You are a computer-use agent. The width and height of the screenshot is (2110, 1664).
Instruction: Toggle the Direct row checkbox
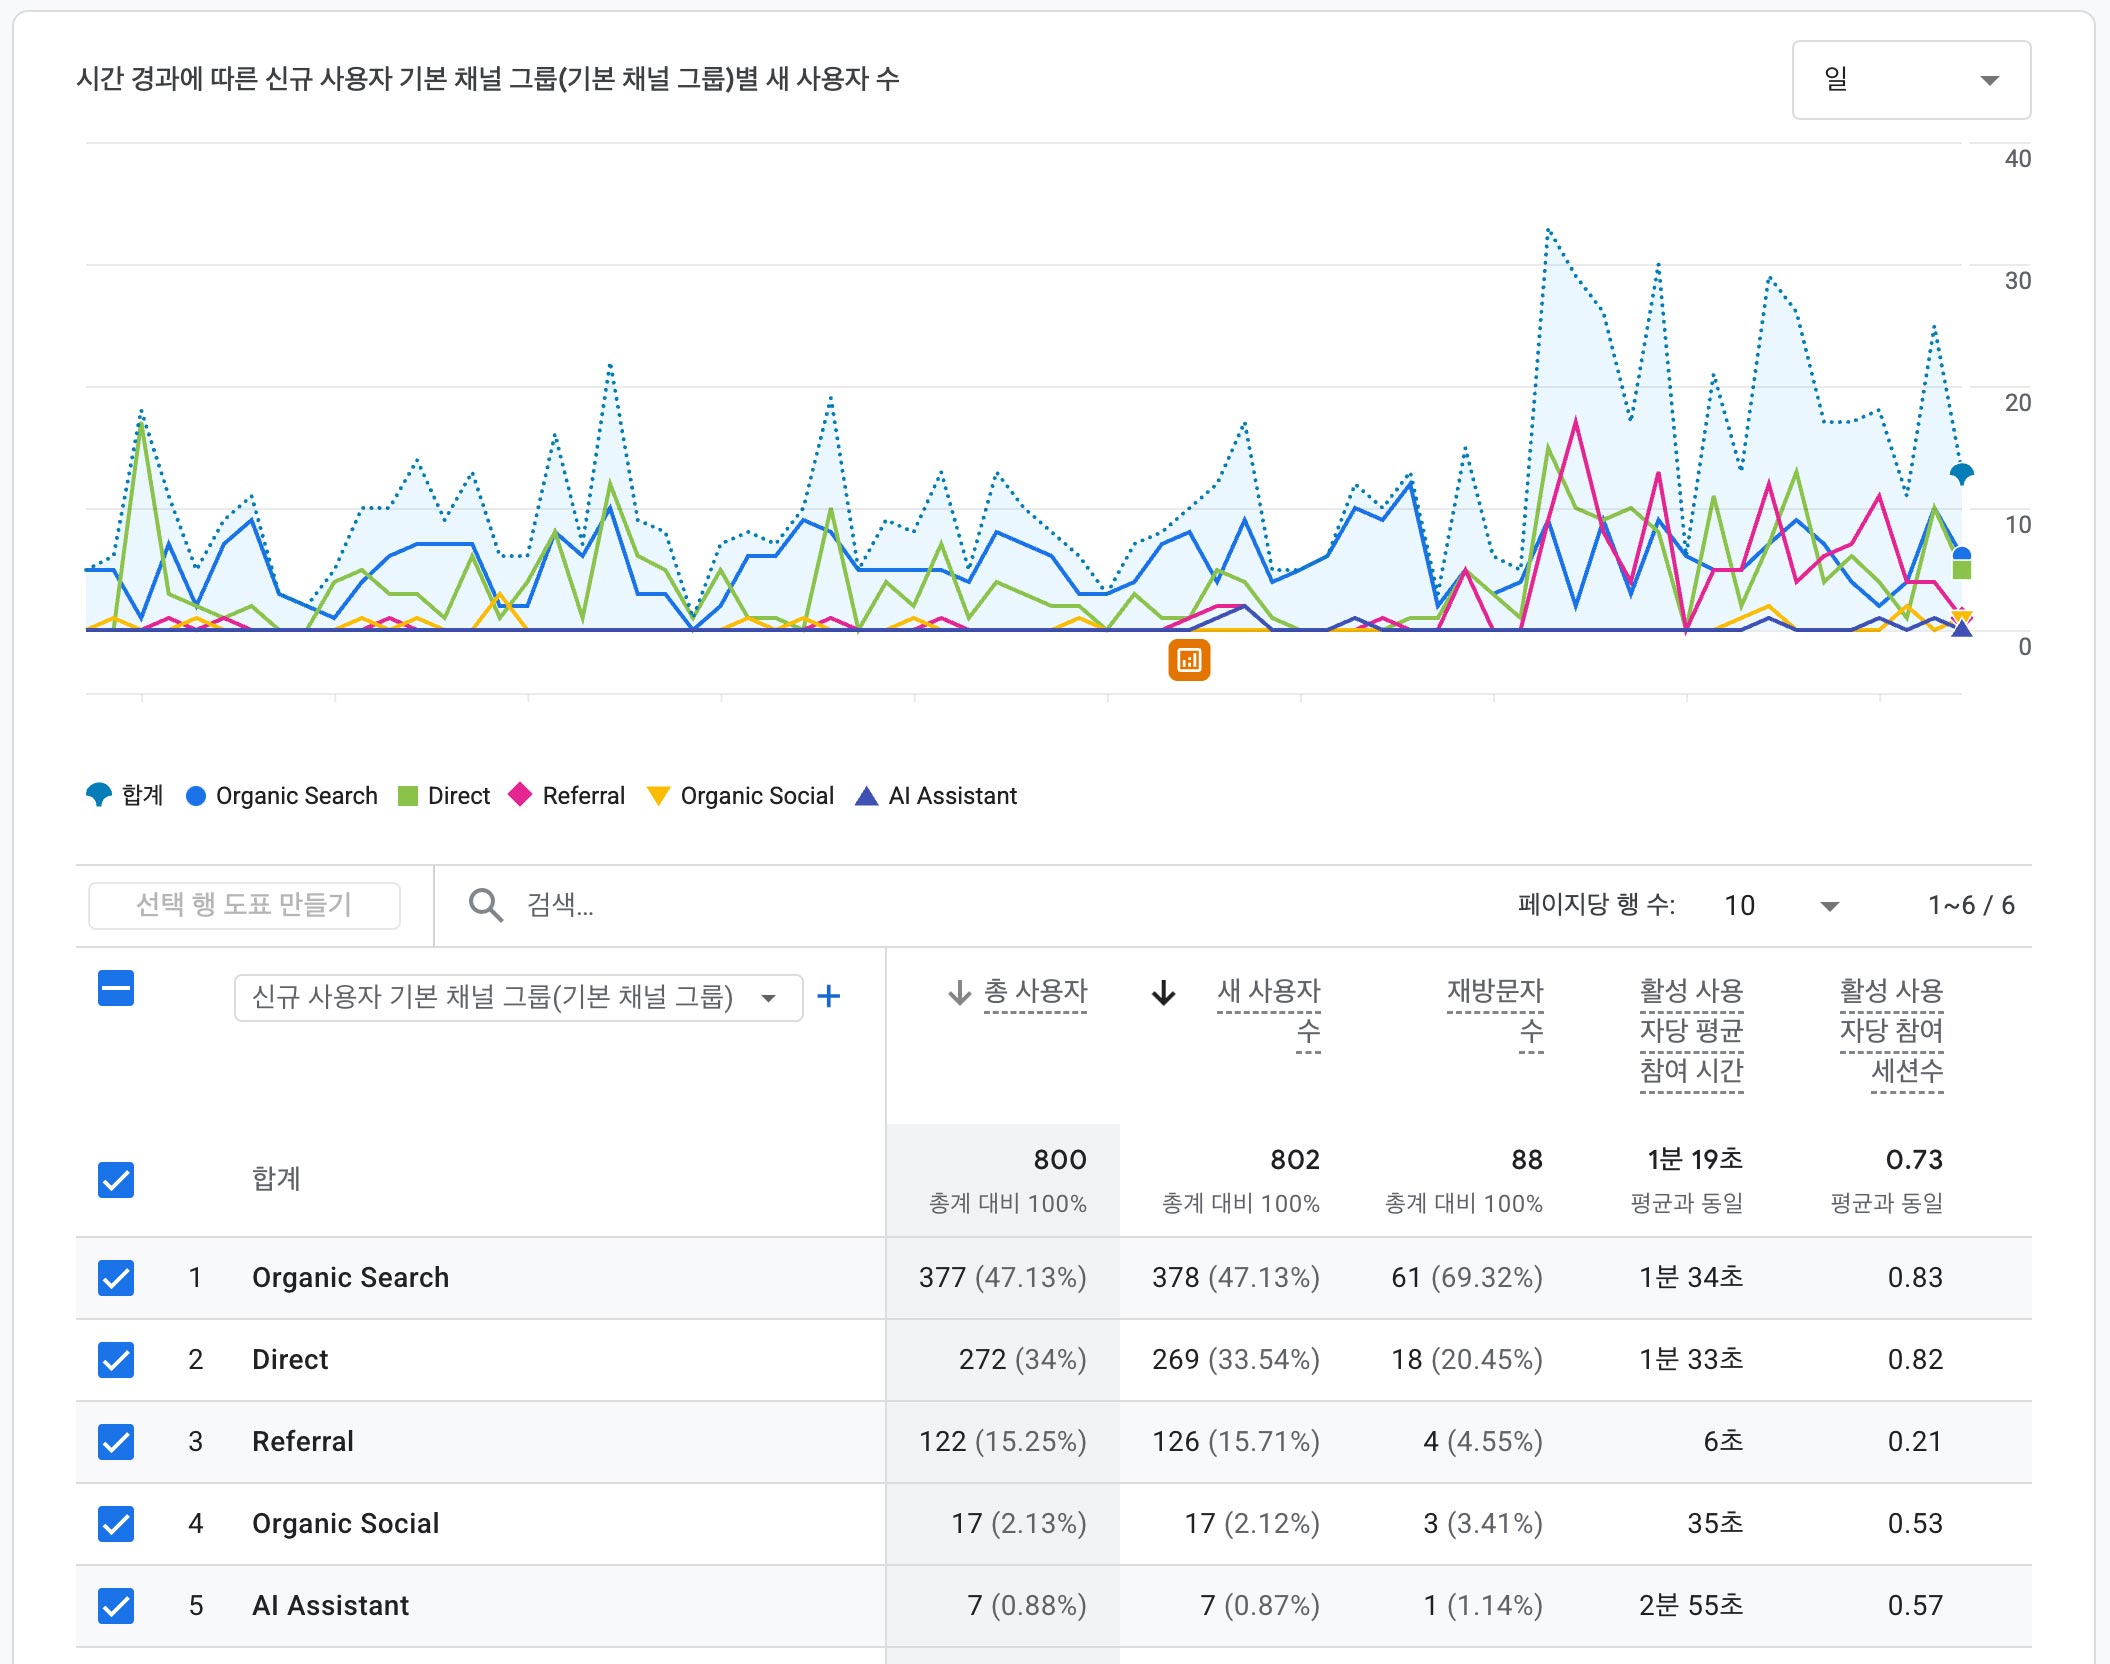[x=116, y=1360]
